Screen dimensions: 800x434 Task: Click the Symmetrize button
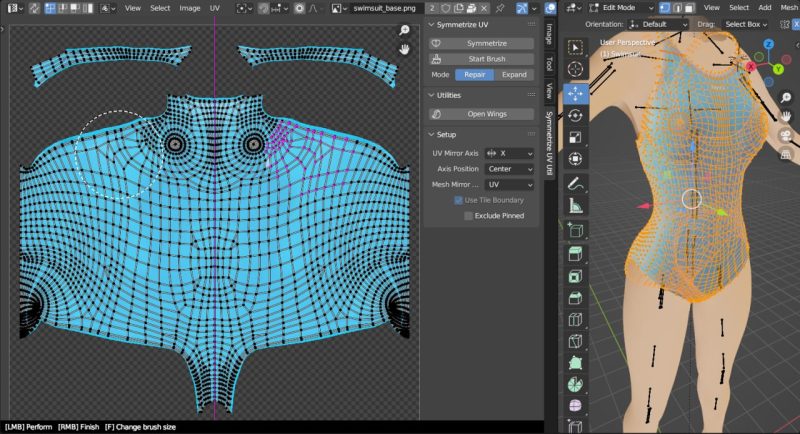pos(486,44)
